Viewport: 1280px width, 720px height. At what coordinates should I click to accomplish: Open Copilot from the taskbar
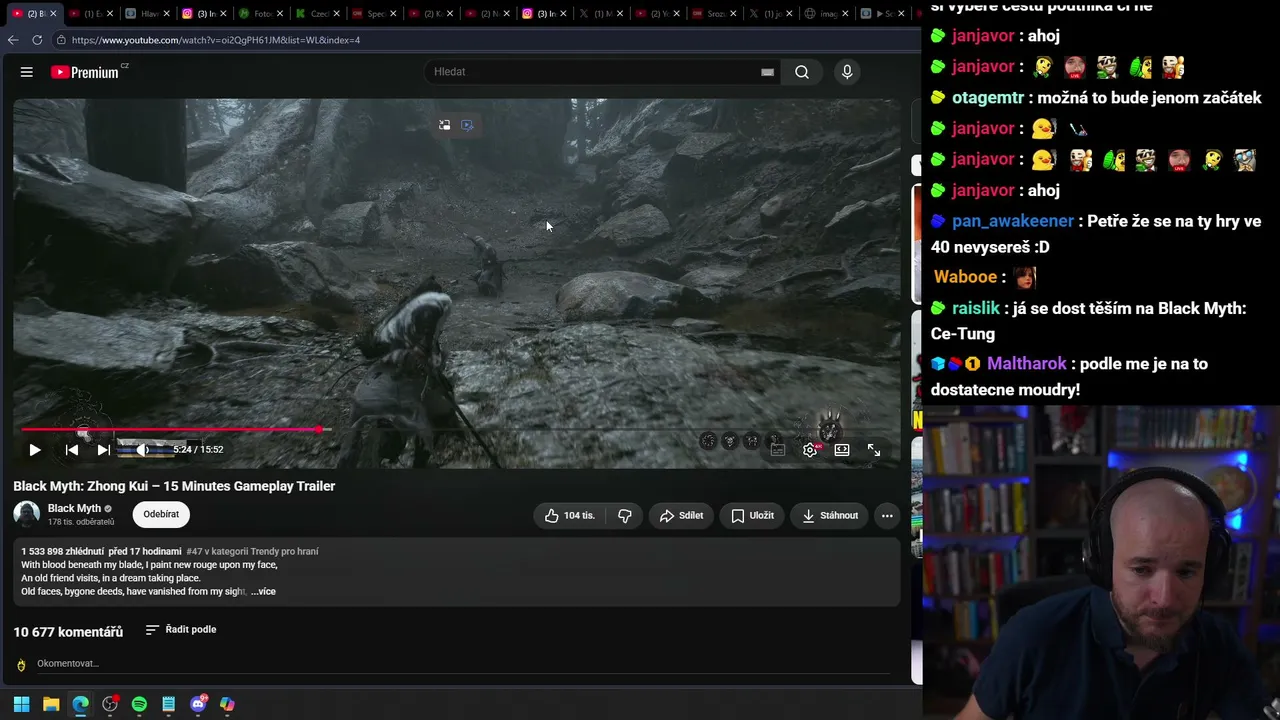pyautogui.click(x=227, y=704)
